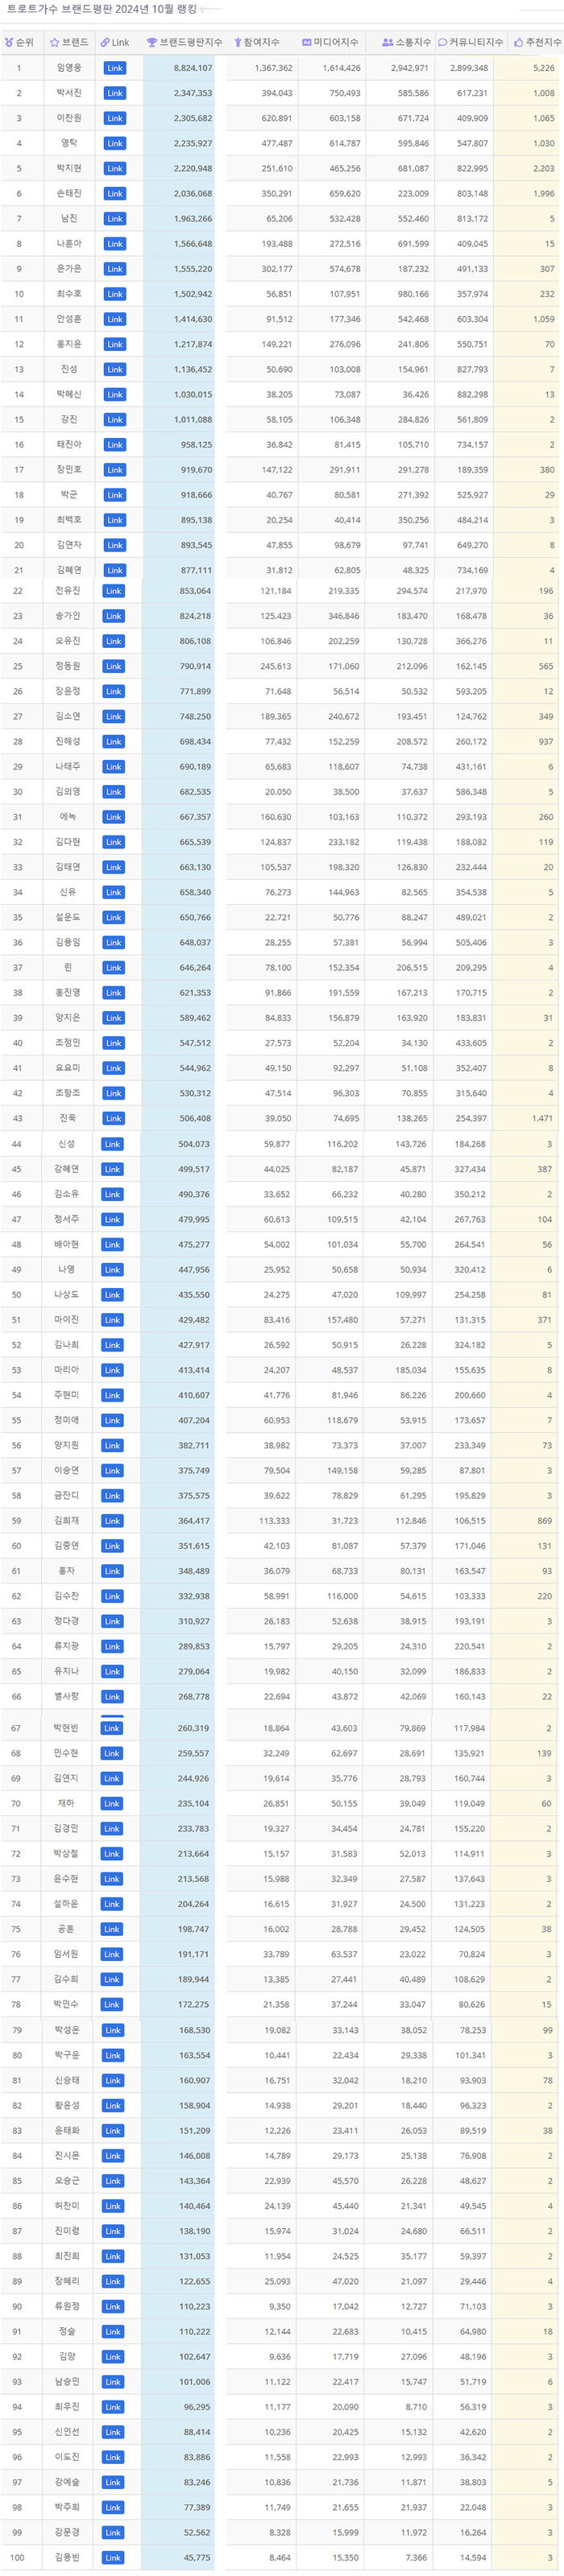Select brand name 송가인 in rank 23
Image resolution: width=564 pixels, height=2576 pixels.
click(69, 615)
